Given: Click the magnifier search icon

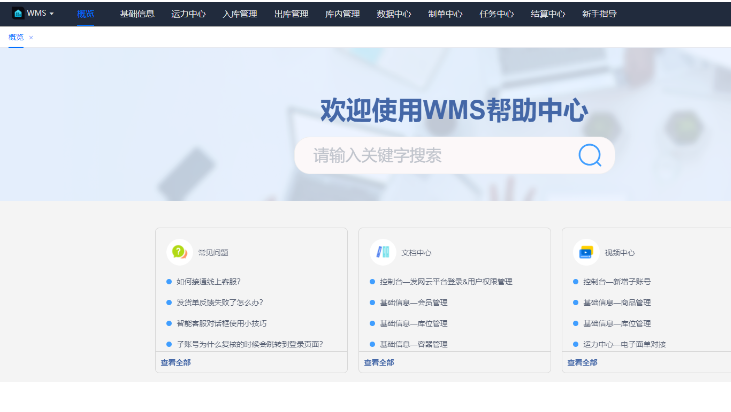Looking at the screenshot, I should tap(590, 155).
